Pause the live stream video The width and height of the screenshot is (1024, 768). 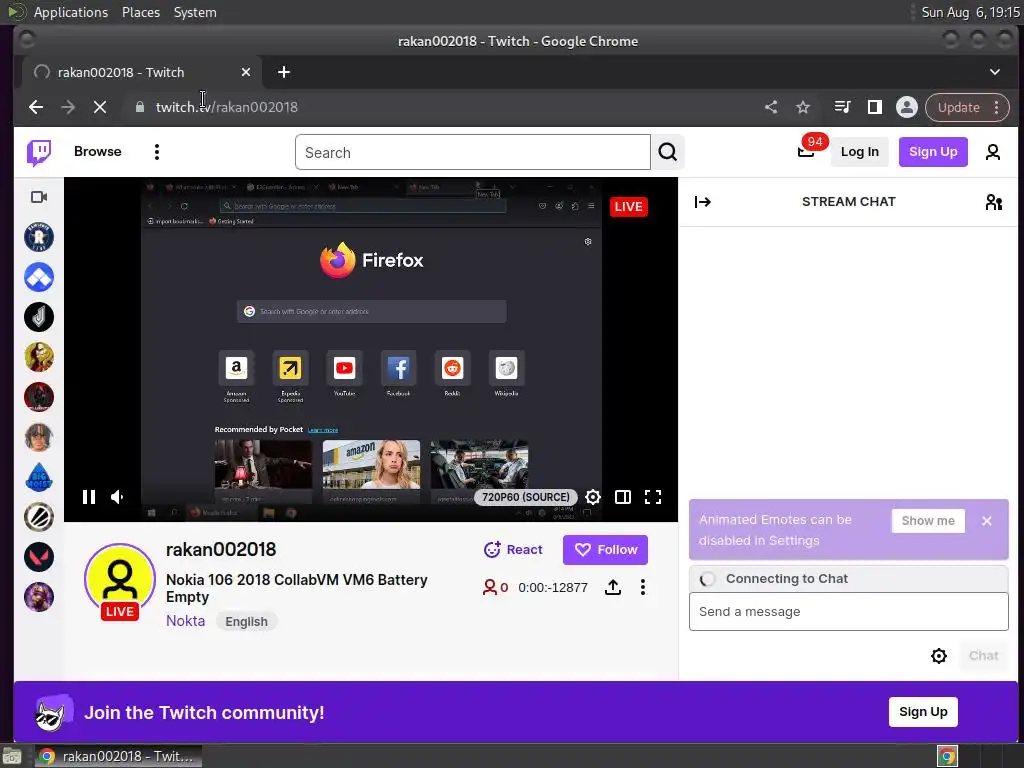tap(89, 497)
